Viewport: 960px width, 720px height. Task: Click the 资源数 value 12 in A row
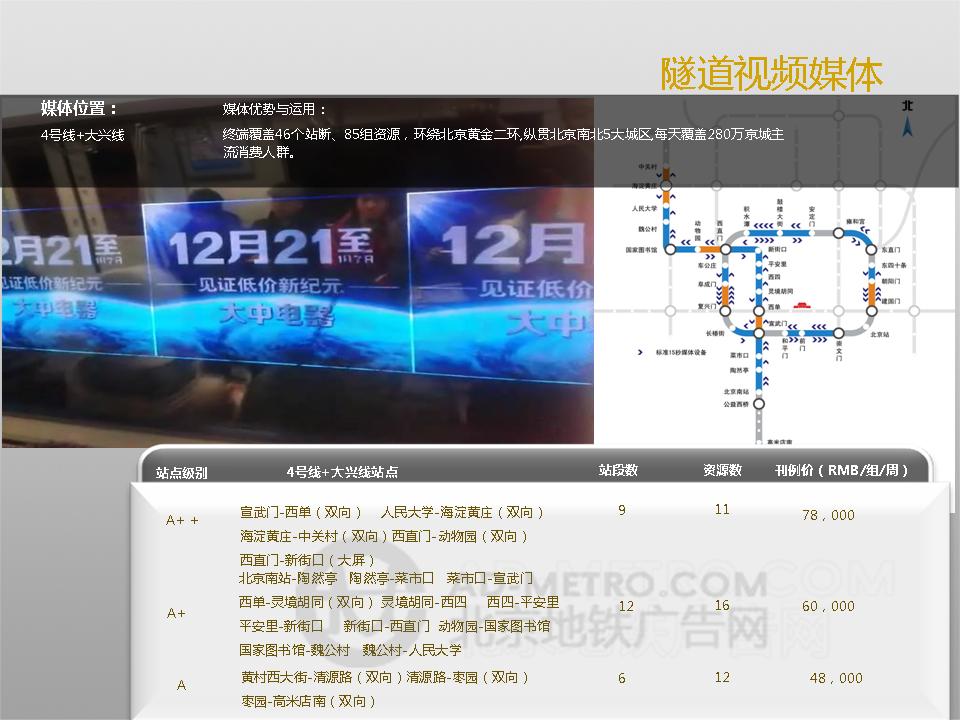click(x=722, y=677)
